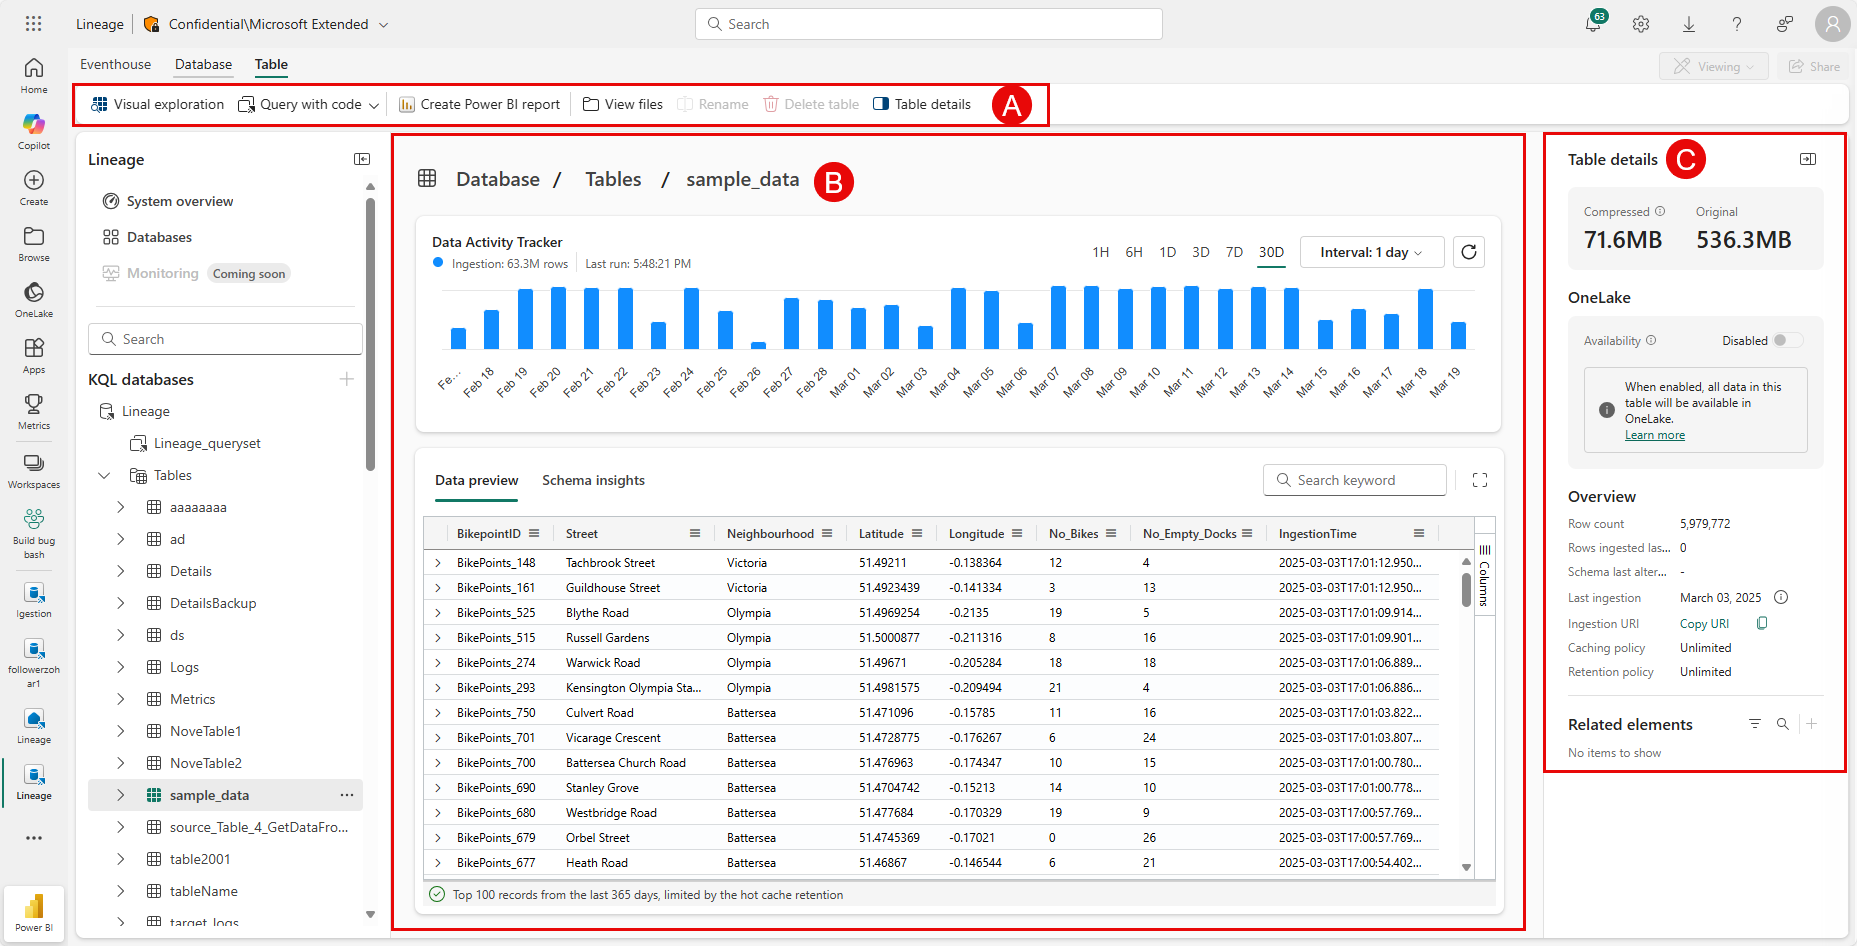
Task: Click Create Power BI report button
Action: pos(479,104)
